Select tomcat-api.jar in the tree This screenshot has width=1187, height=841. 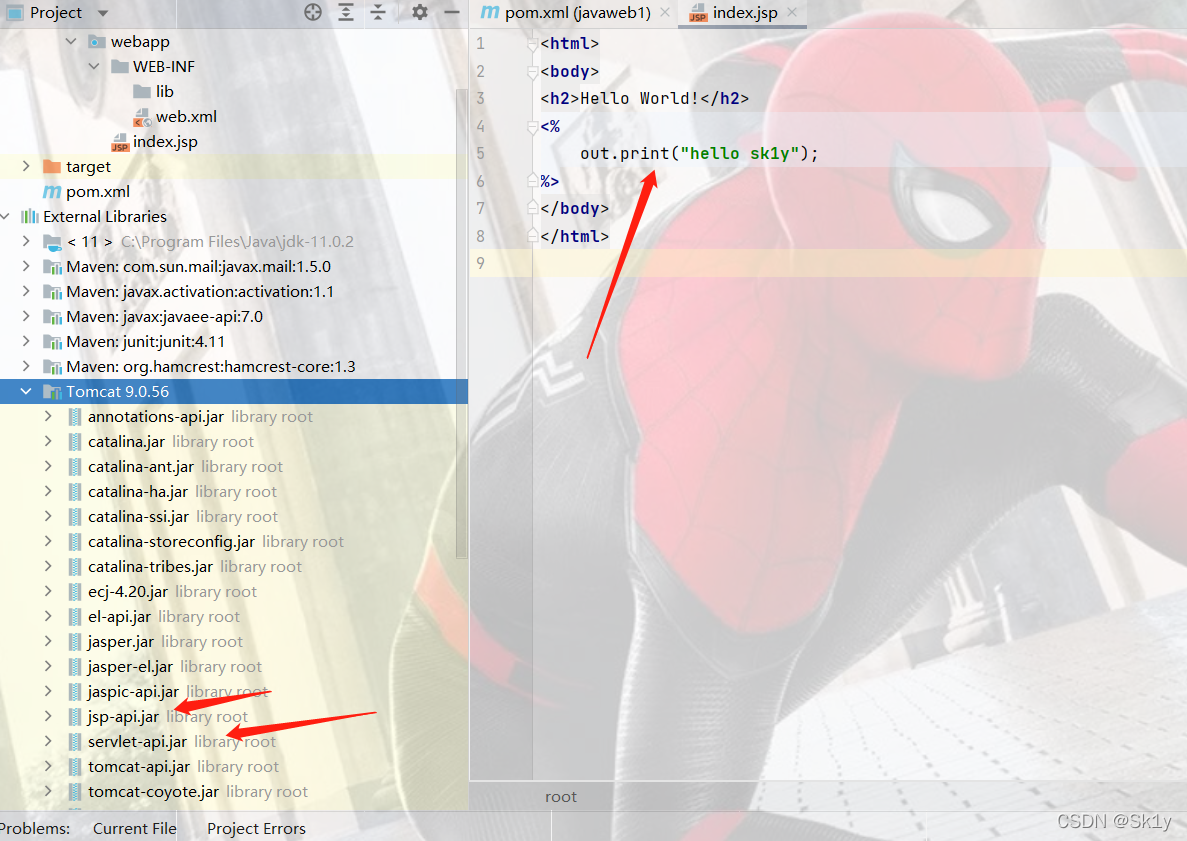[x=139, y=766]
